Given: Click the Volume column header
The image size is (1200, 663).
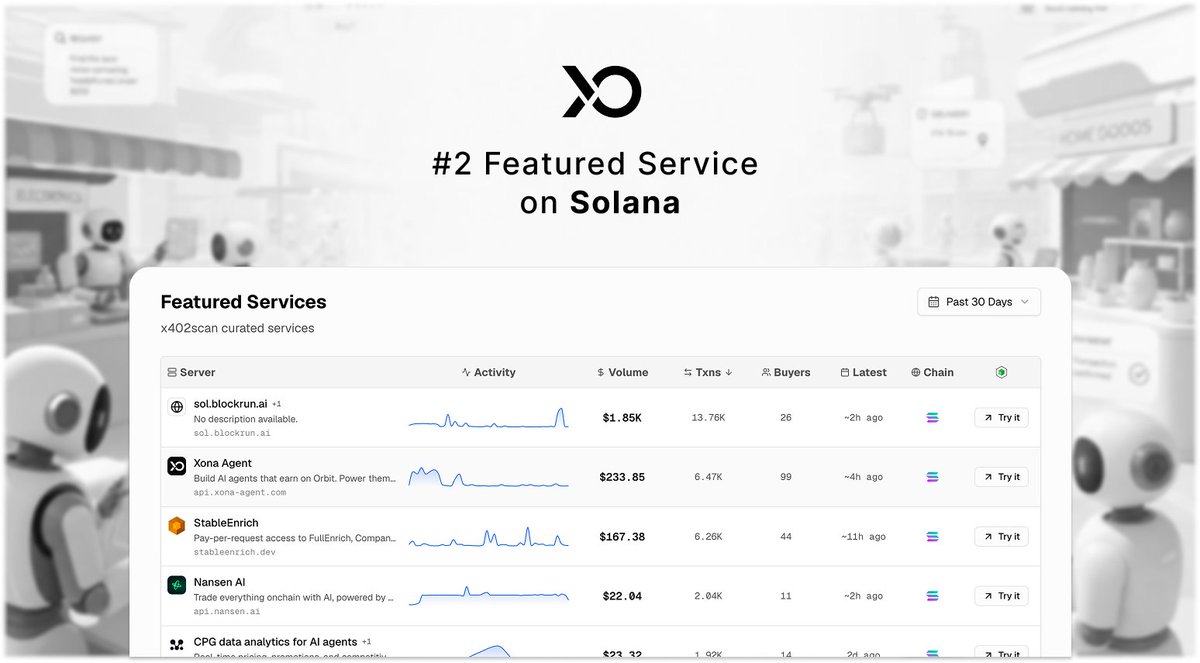Looking at the screenshot, I should pyautogui.click(x=622, y=372).
